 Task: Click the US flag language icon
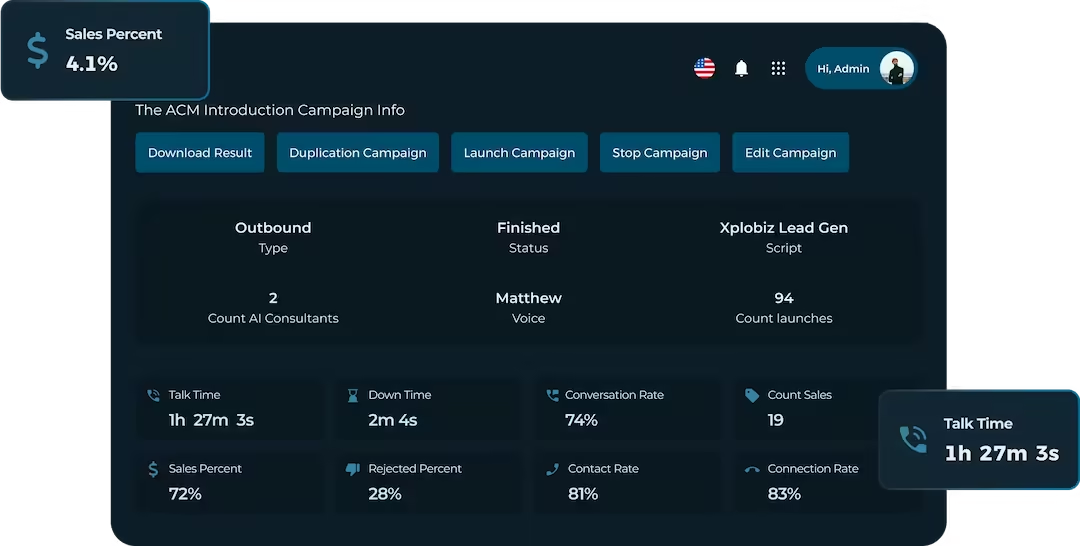[704, 69]
